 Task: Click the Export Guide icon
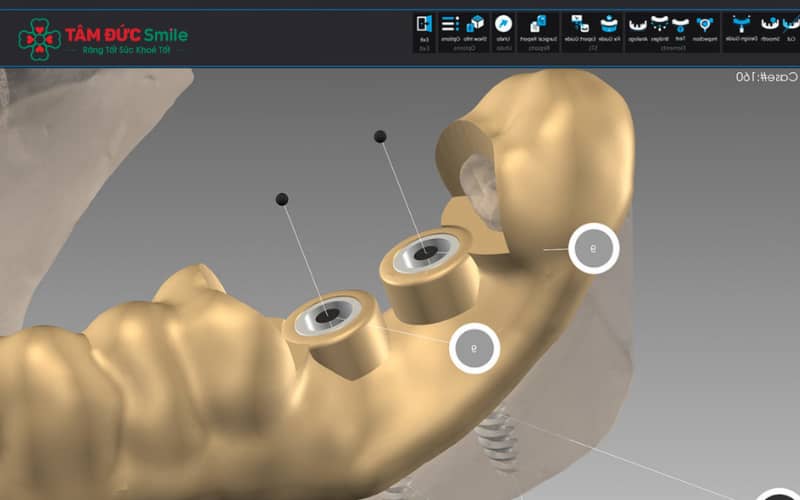click(580, 28)
